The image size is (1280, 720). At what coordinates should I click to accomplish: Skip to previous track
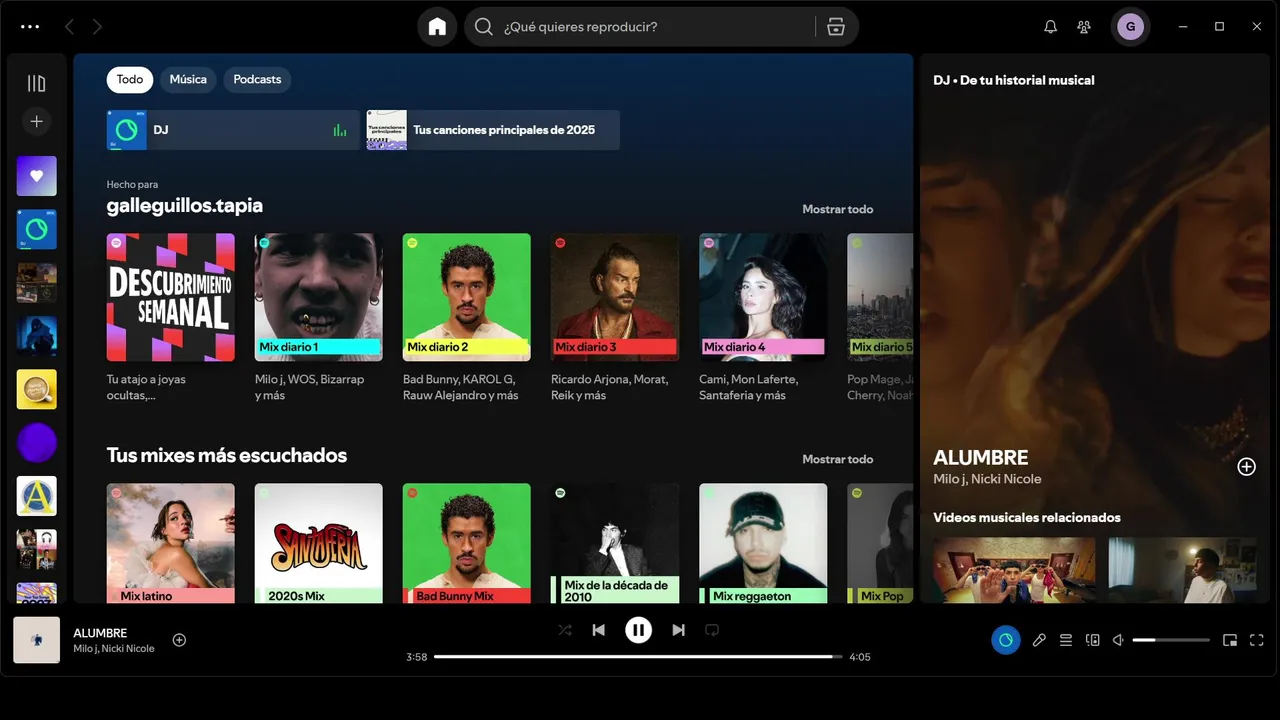599,630
